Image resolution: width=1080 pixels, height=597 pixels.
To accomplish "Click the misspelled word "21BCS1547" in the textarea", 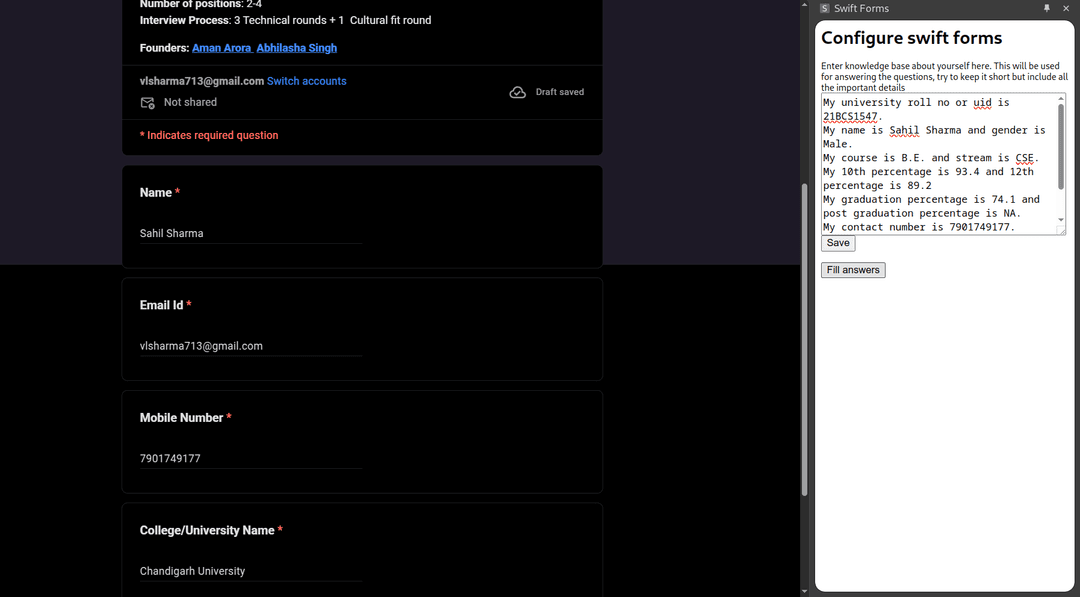I will coord(850,116).
